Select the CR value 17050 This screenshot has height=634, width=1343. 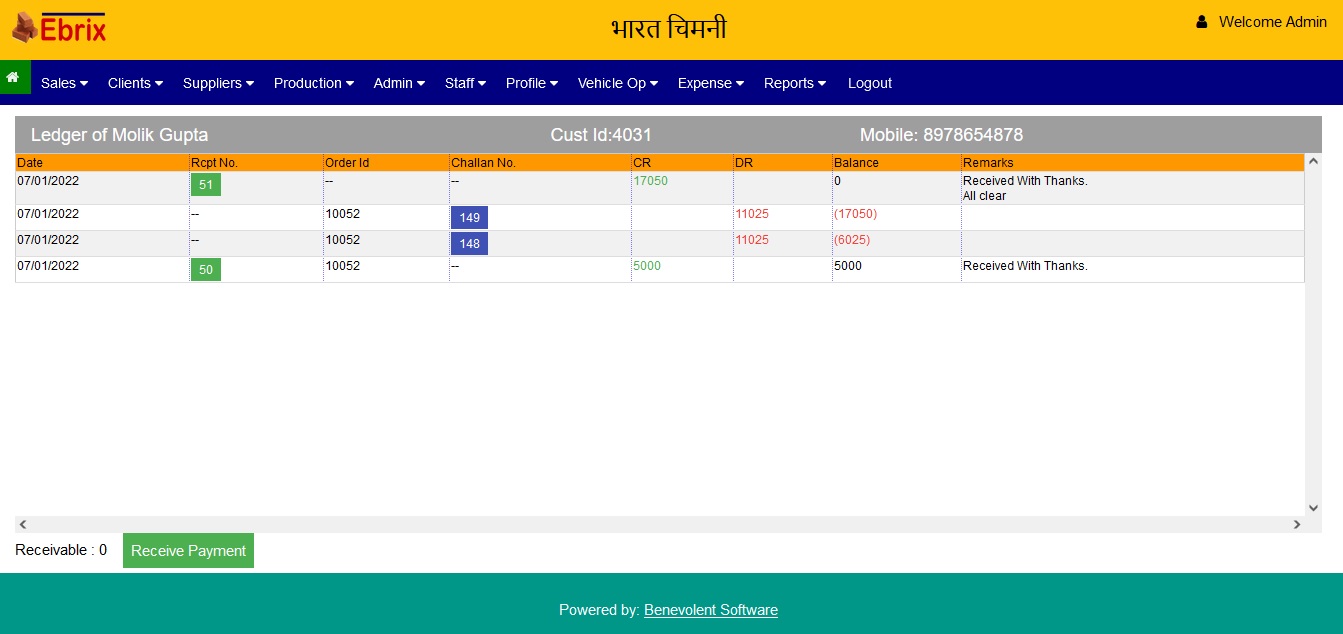(x=651, y=181)
